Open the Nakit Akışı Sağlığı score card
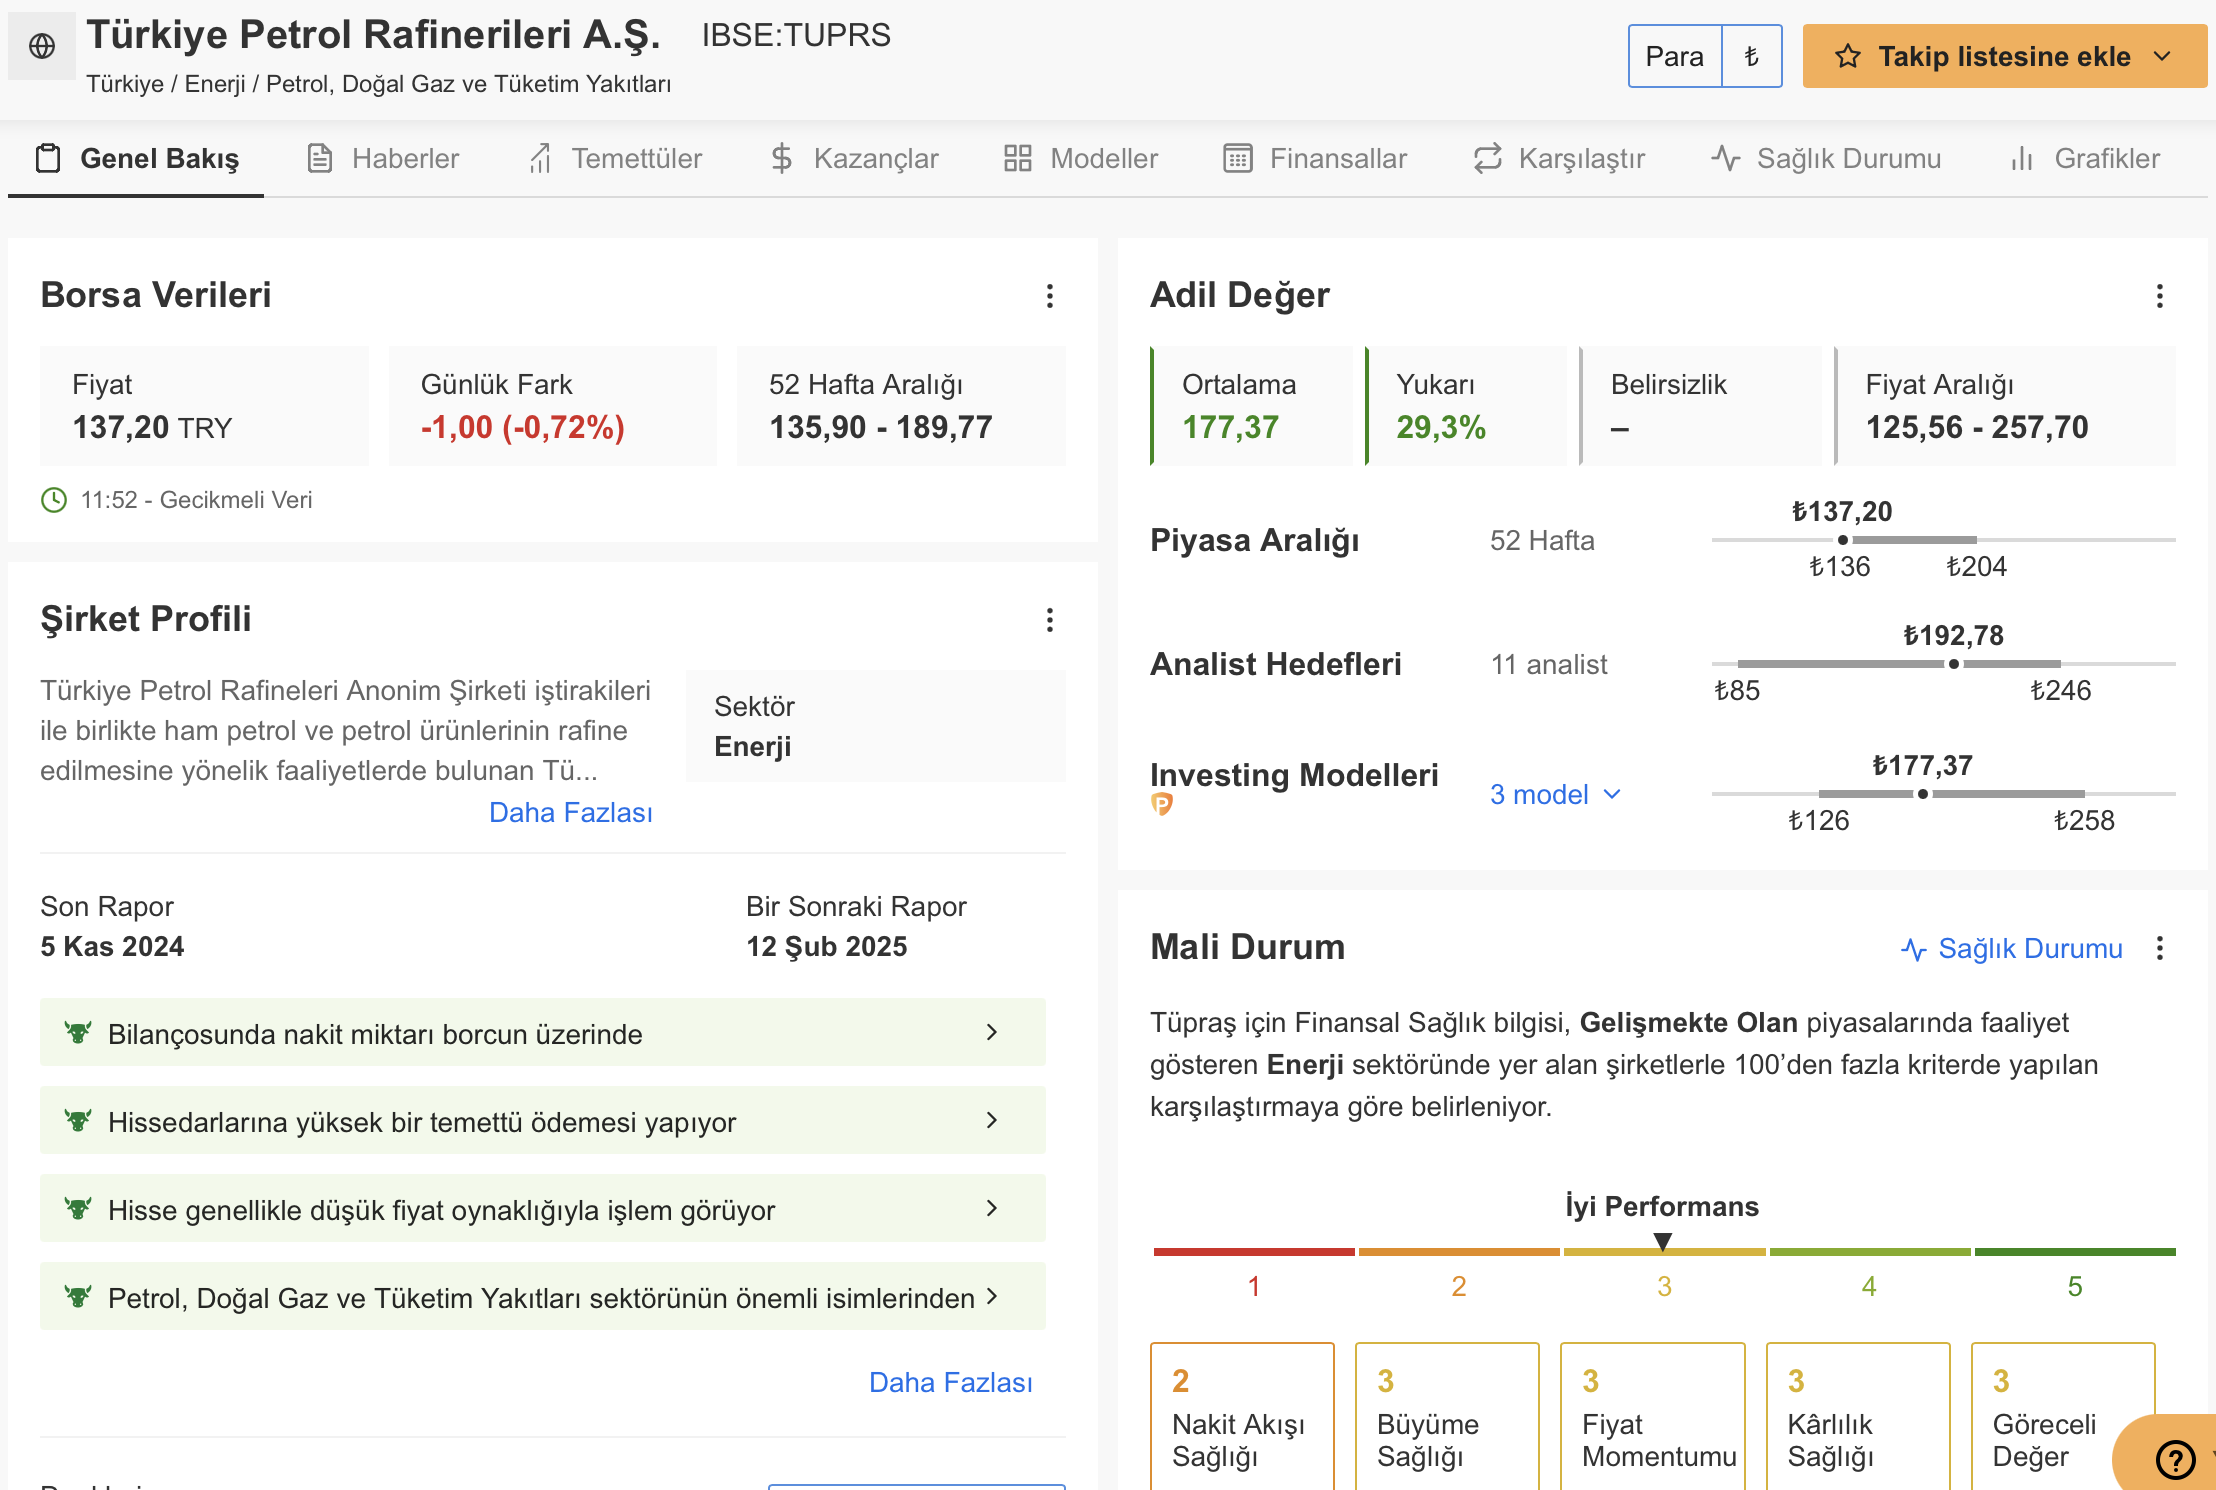This screenshot has height=1490, width=2216. 1243,1416
